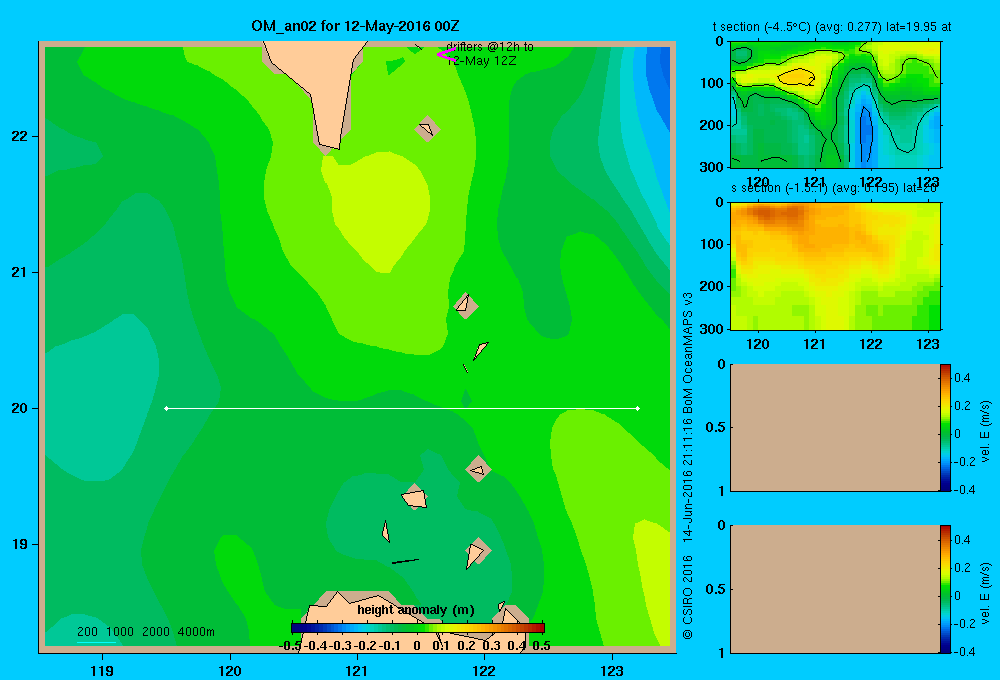Click the vertical CSIRO copyright text

(688, 466)
